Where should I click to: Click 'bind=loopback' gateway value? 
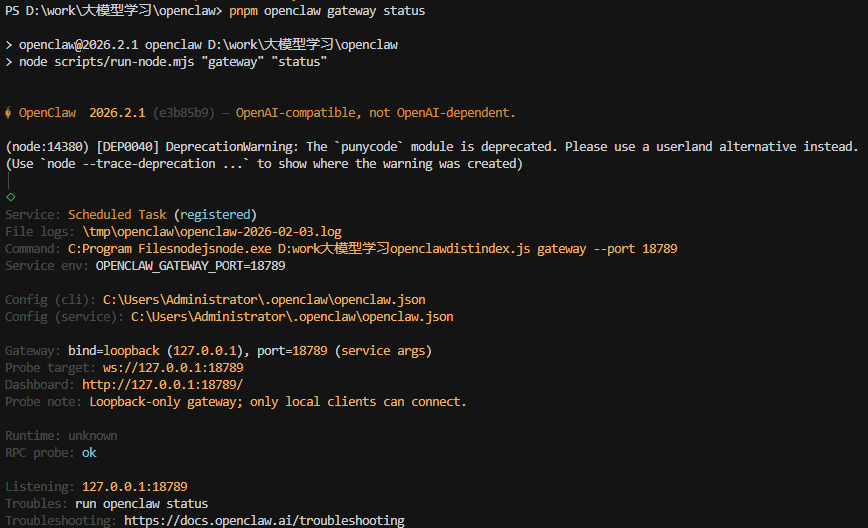[x=114, y=351]
